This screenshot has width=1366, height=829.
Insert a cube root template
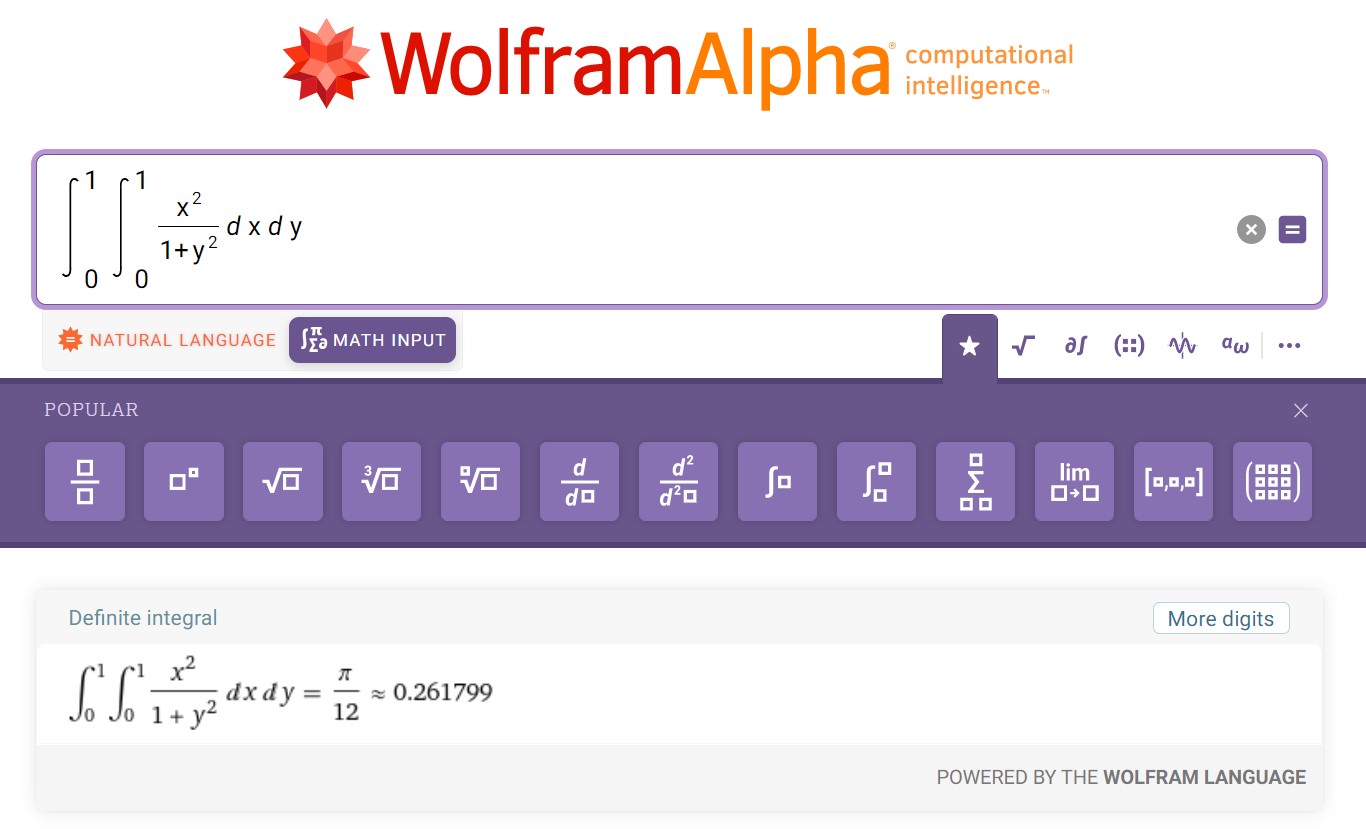(382, 482)
